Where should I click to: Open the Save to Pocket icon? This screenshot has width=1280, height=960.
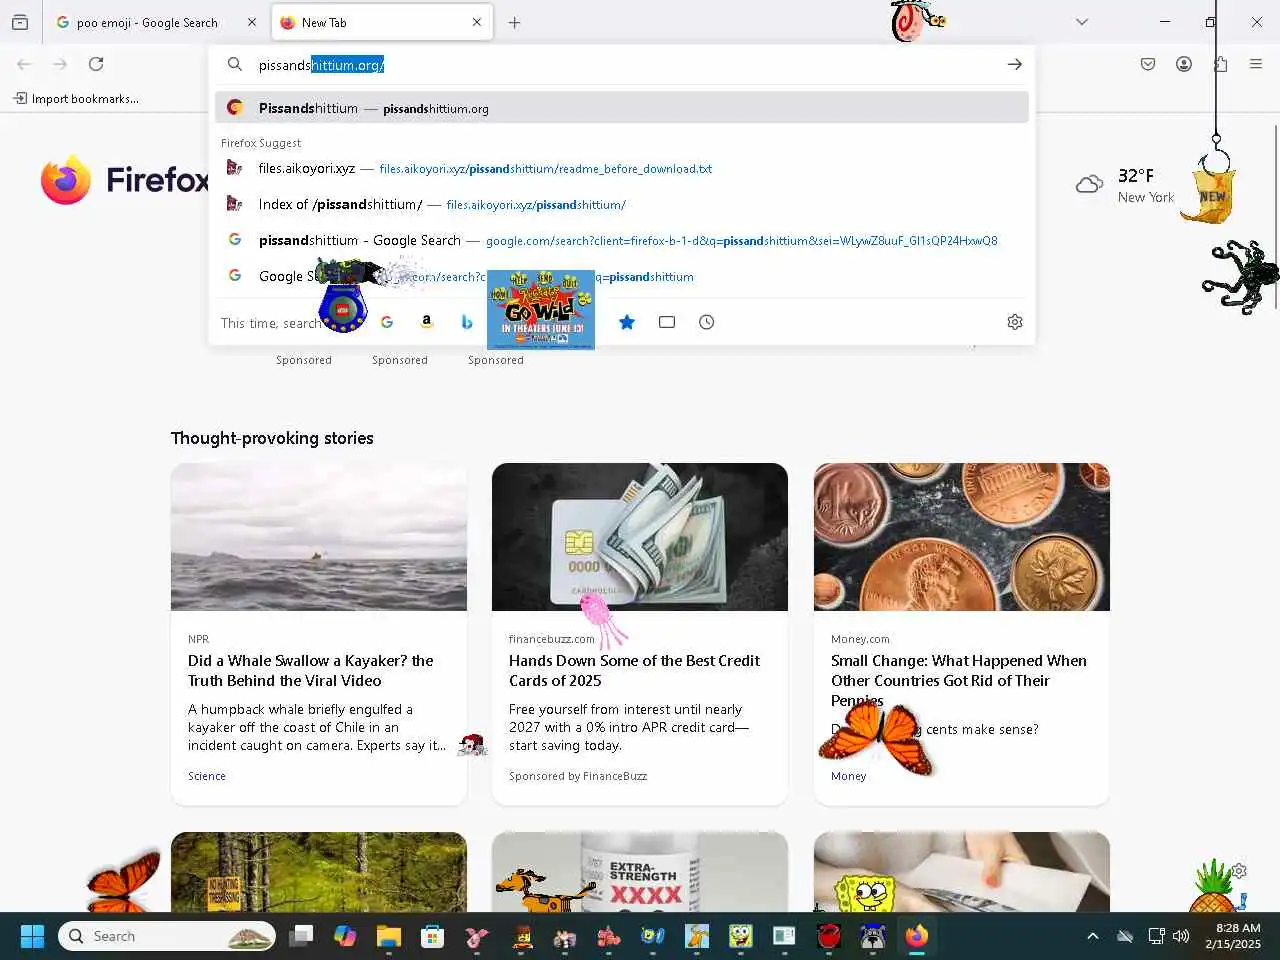1148,64
